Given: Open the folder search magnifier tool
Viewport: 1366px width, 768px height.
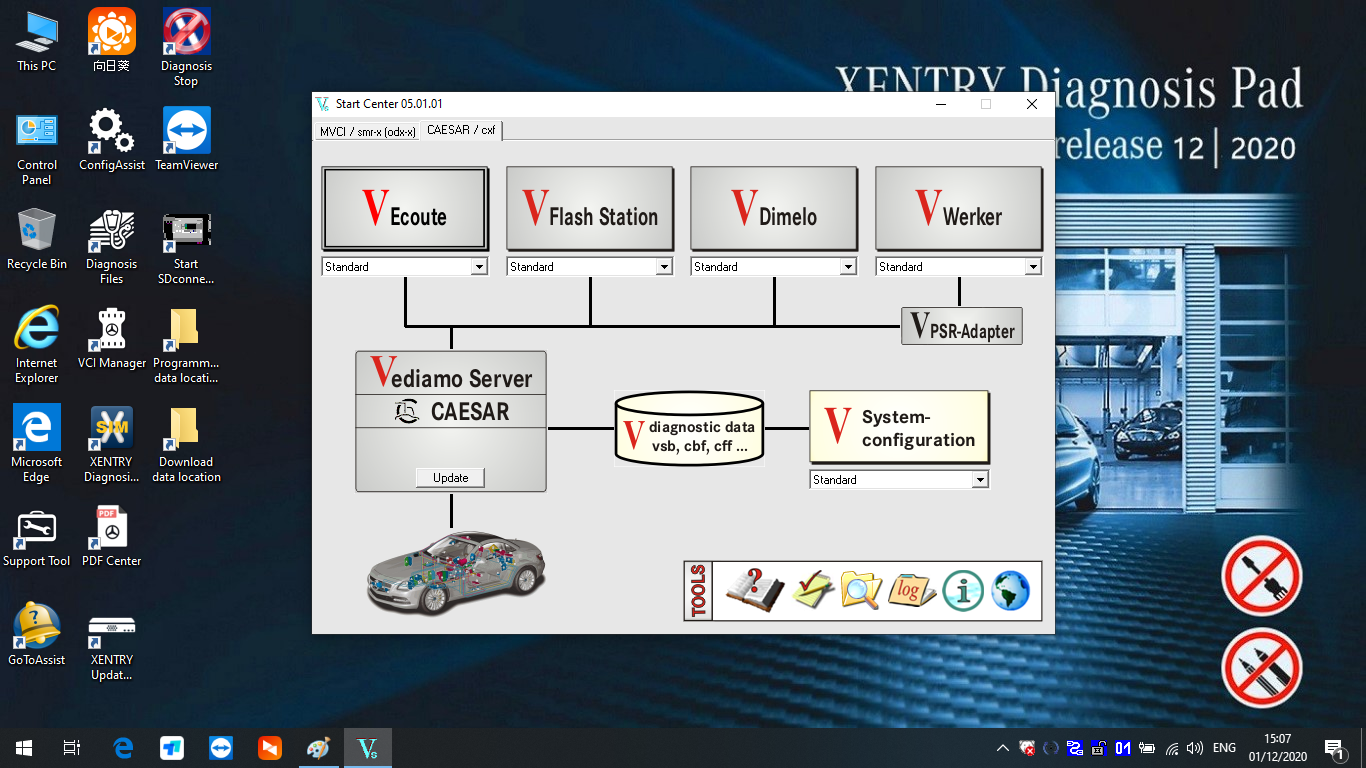Looking at the screenshot, I should pyautogui.click(x=860, y=590).
